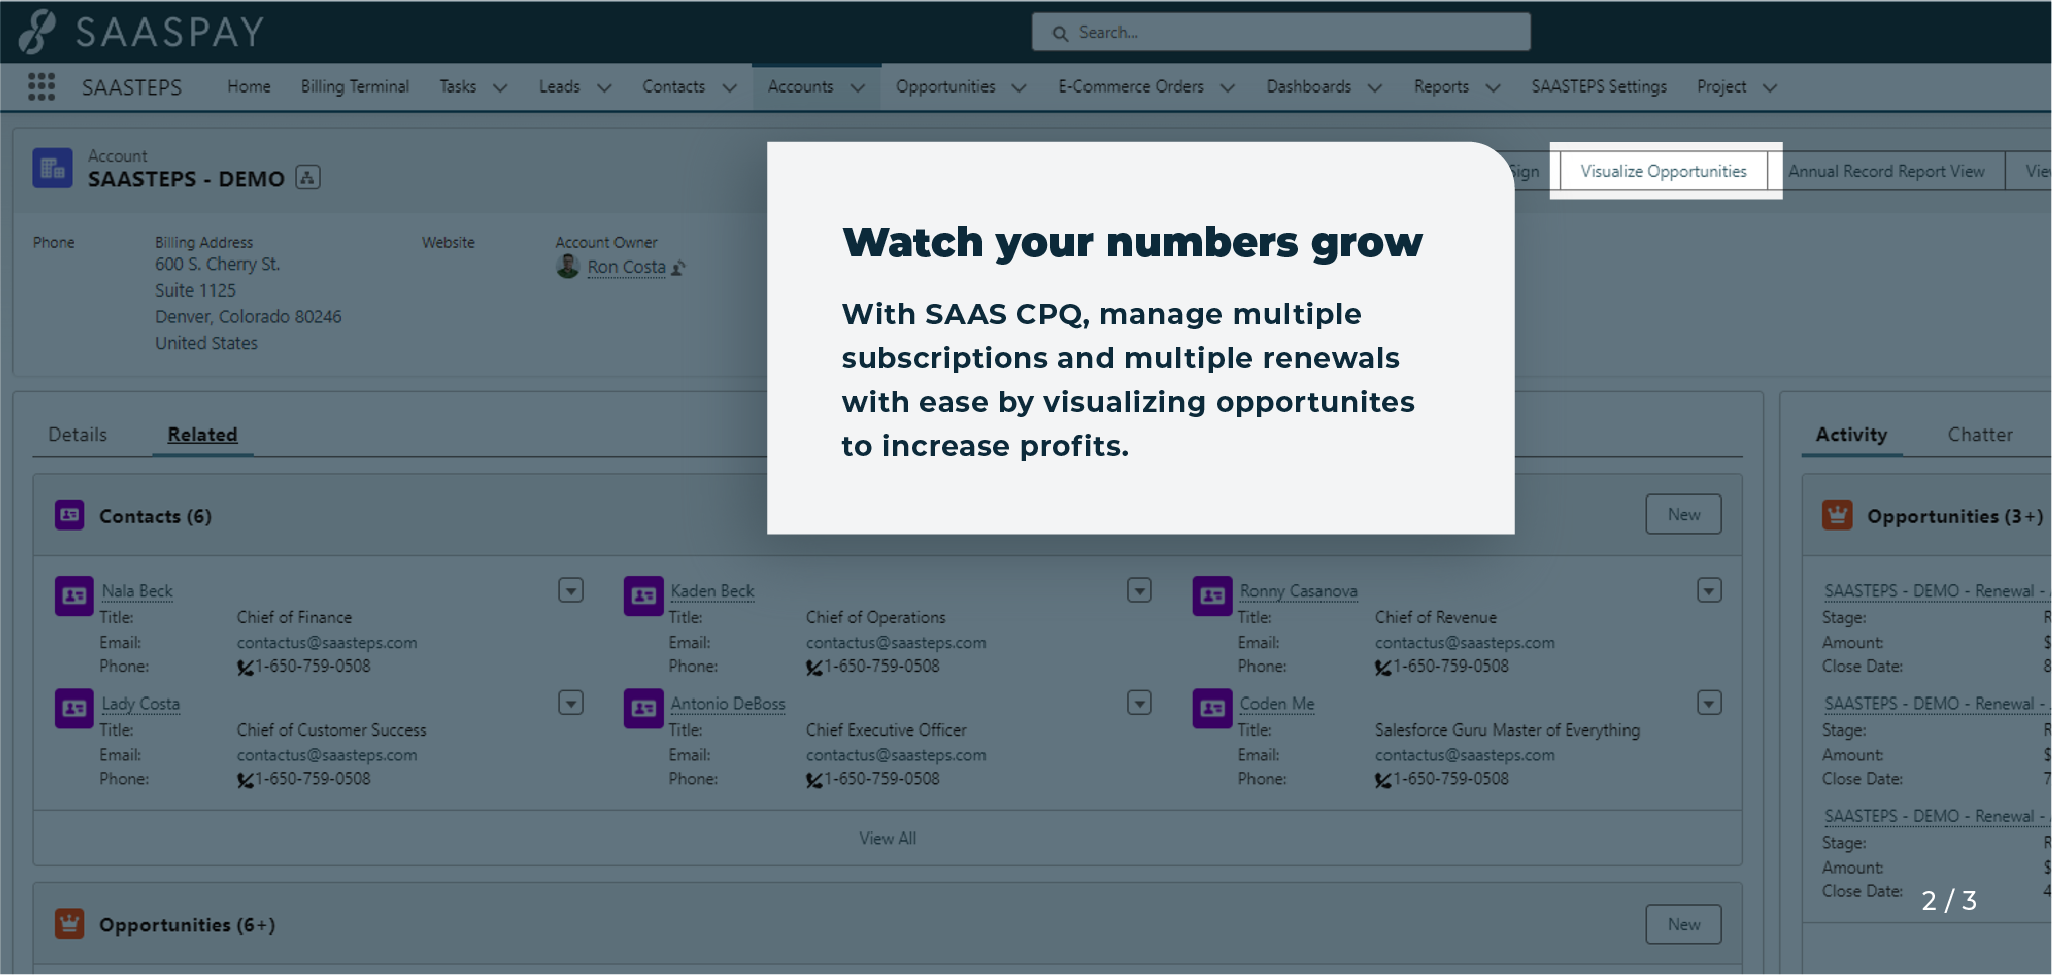Viewport: 2052px width, 975px height.
Task: Show actions menu for Coden Me
Action: click(1709, 703)
